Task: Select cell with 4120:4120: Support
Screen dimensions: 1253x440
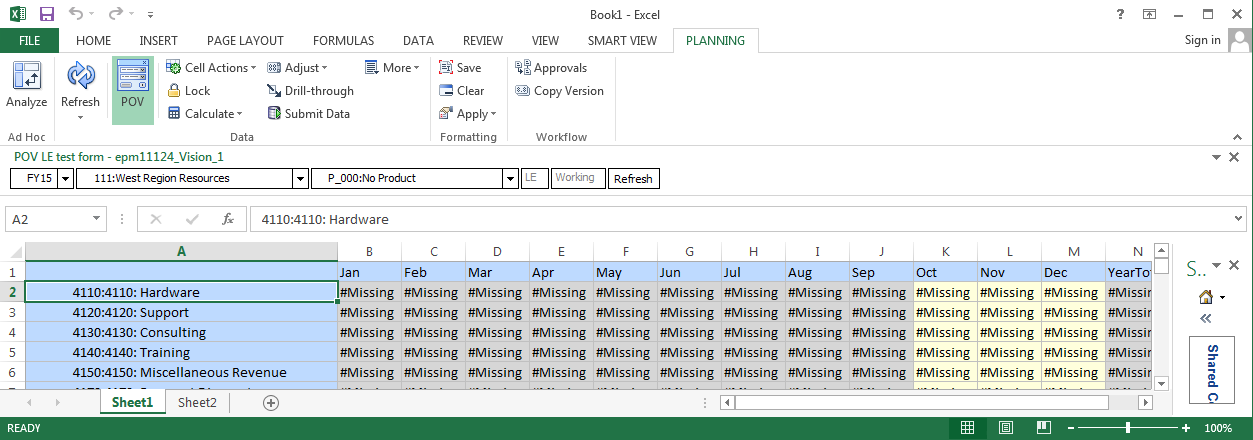Action: pyautogui.click(x=181, y=312)
